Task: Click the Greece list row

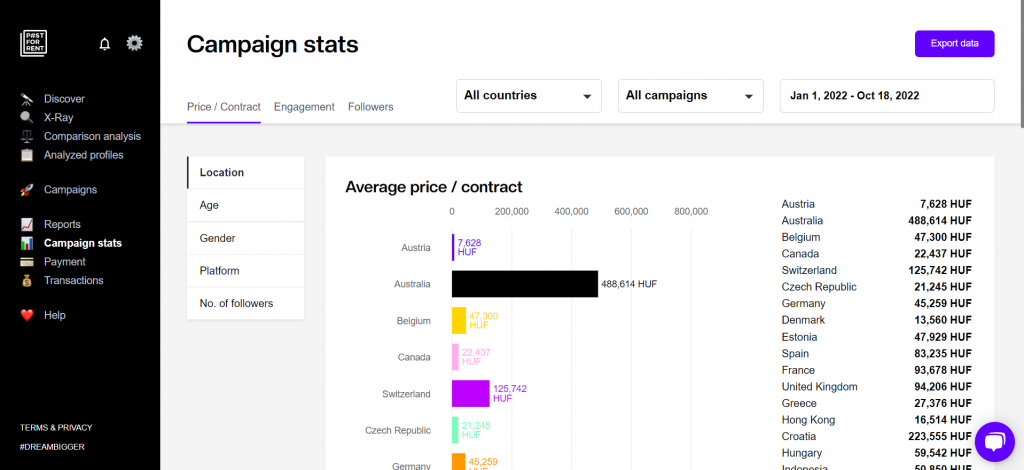Action: 876,403
